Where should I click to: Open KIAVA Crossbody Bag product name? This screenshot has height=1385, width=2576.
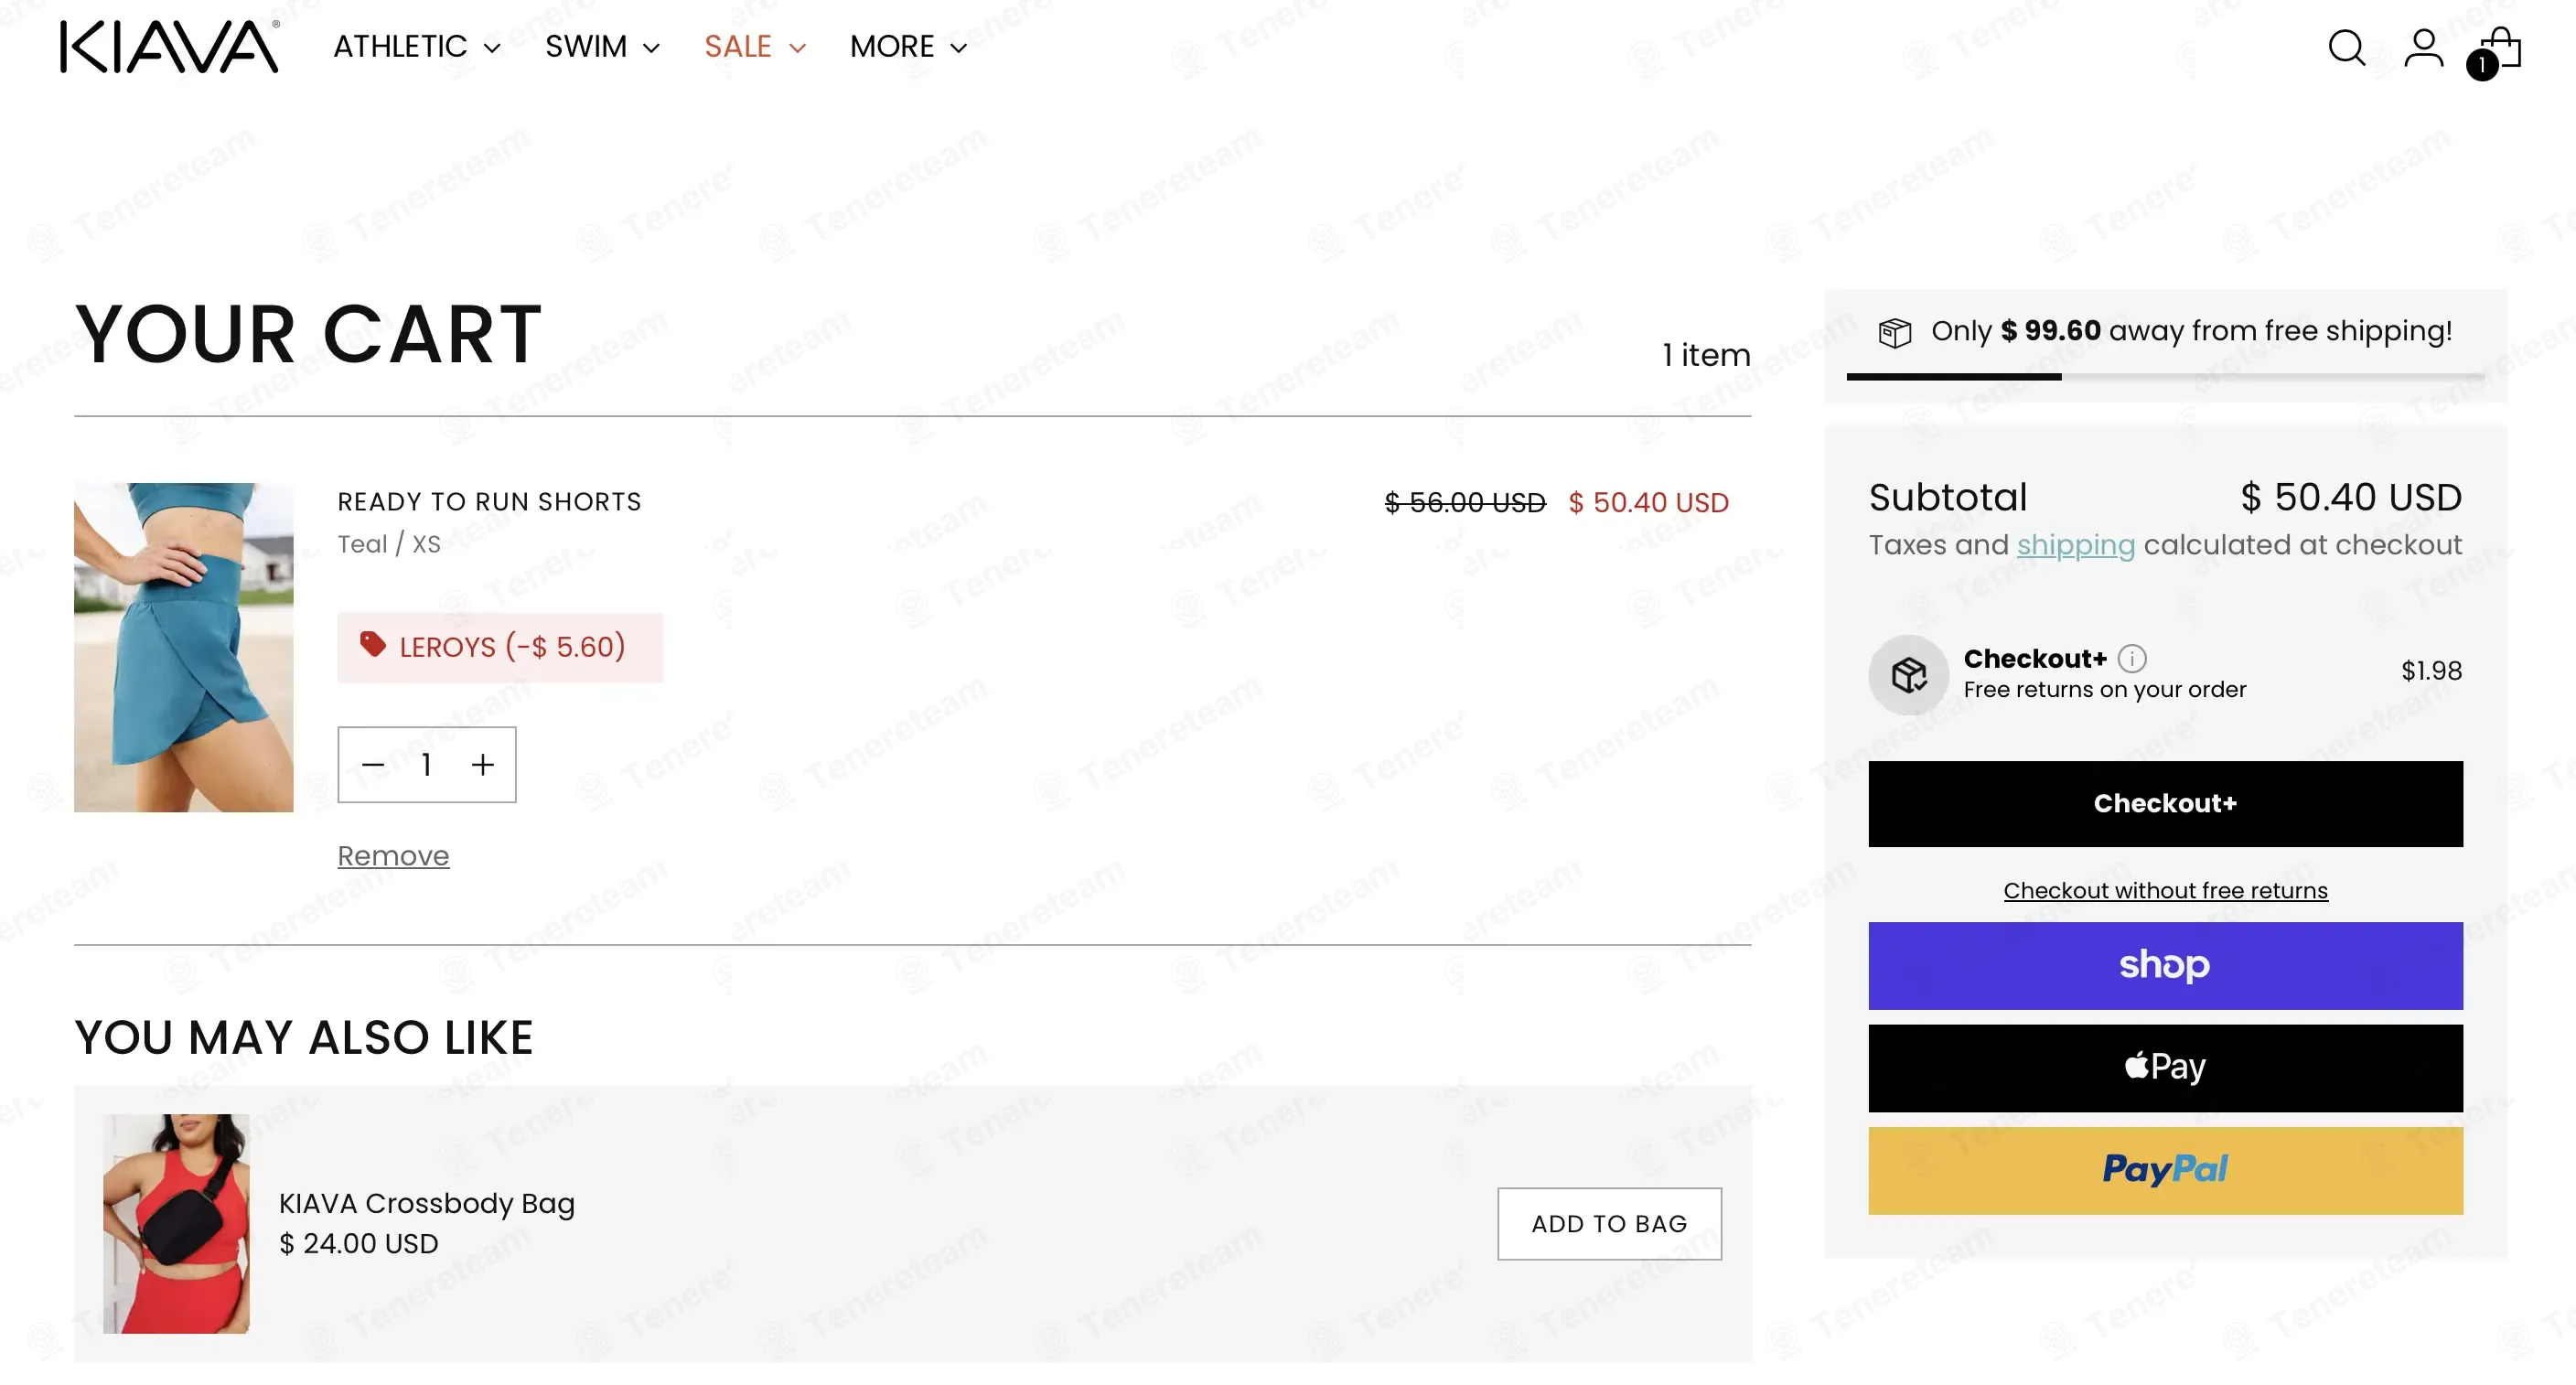pos(427,1203)
